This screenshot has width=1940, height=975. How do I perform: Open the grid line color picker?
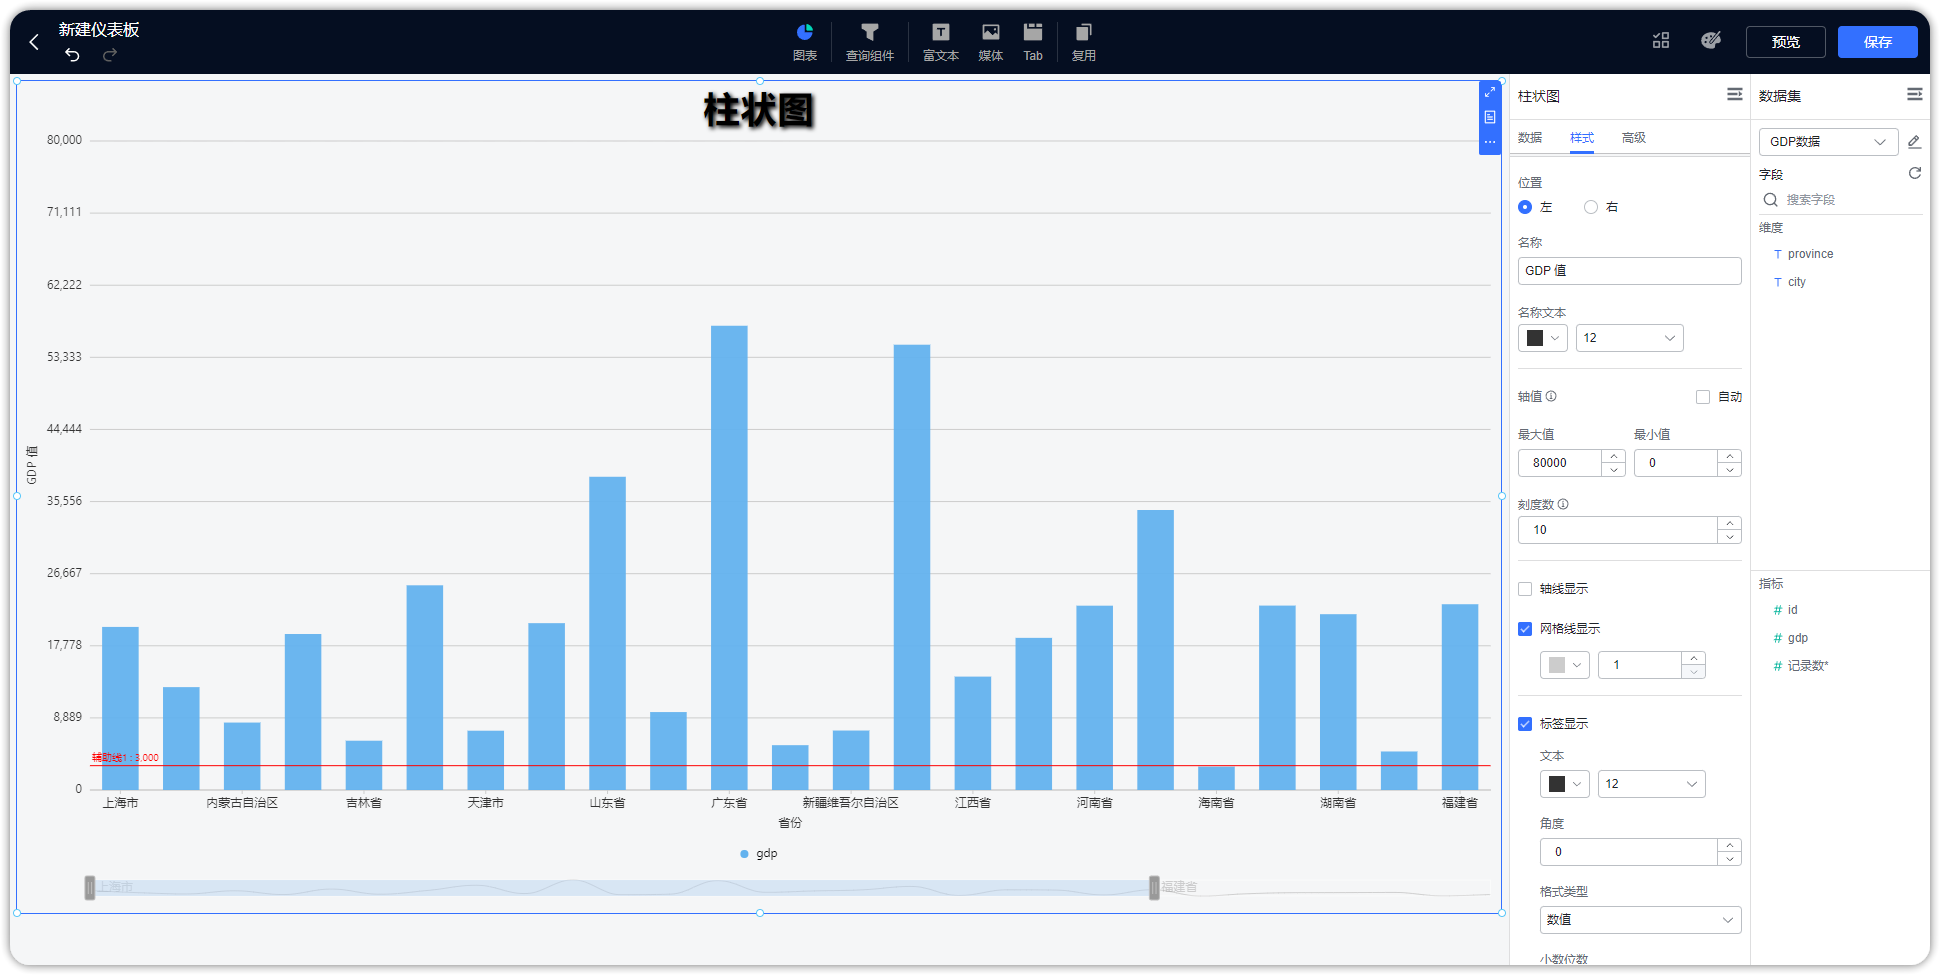1564,665
